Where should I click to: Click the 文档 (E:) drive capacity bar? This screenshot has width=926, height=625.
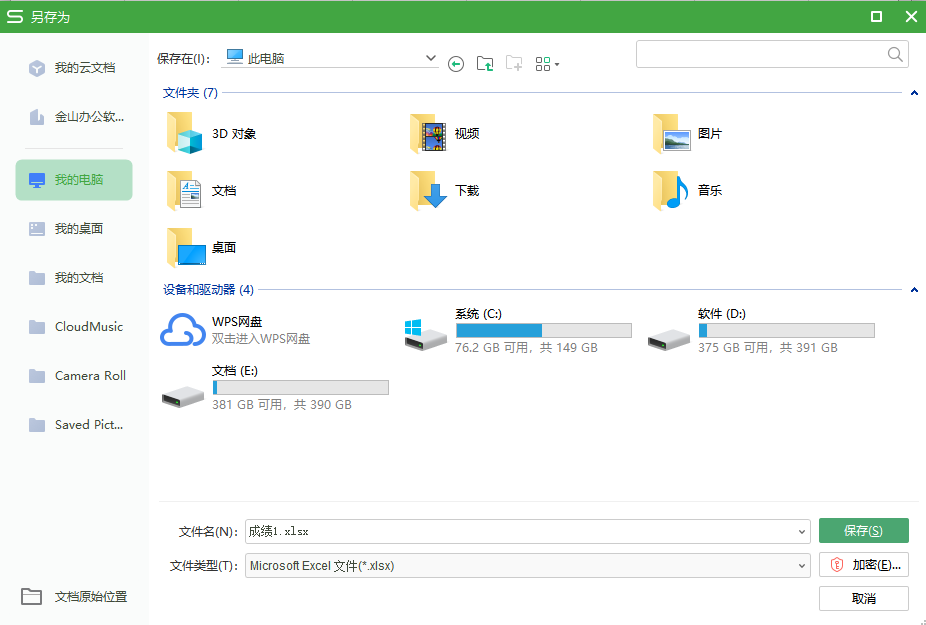click(x=300, y=387)
